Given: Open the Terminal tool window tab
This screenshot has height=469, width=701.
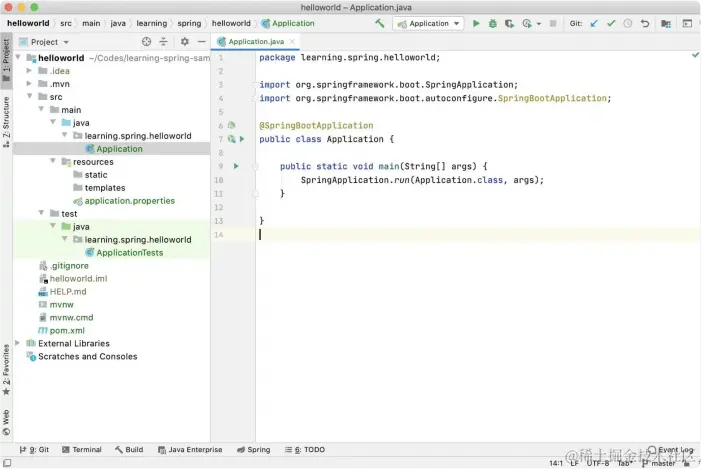Looking at the screenshot, I should 80,450.
